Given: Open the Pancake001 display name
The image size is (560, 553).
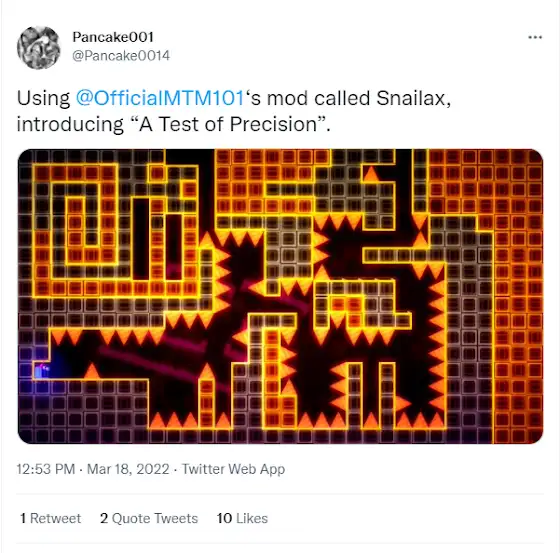Looking at the screenshot, I should (113, 37).
